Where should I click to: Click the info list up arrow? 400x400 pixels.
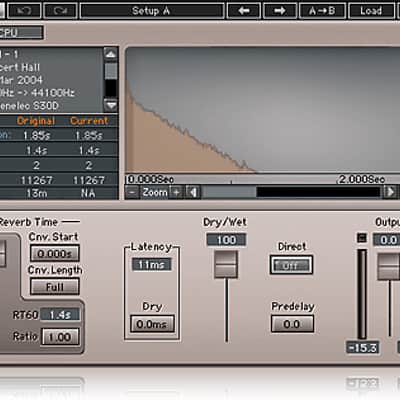pos(111,54)
